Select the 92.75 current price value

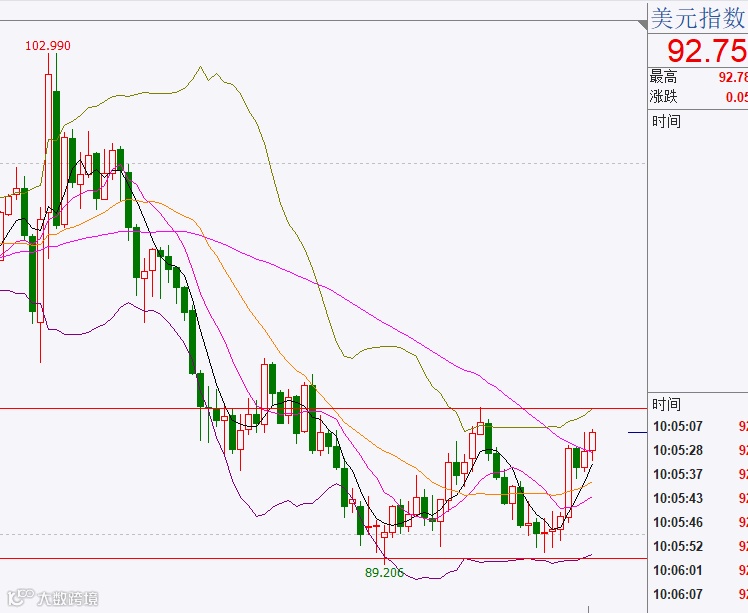tap(707, 51)
